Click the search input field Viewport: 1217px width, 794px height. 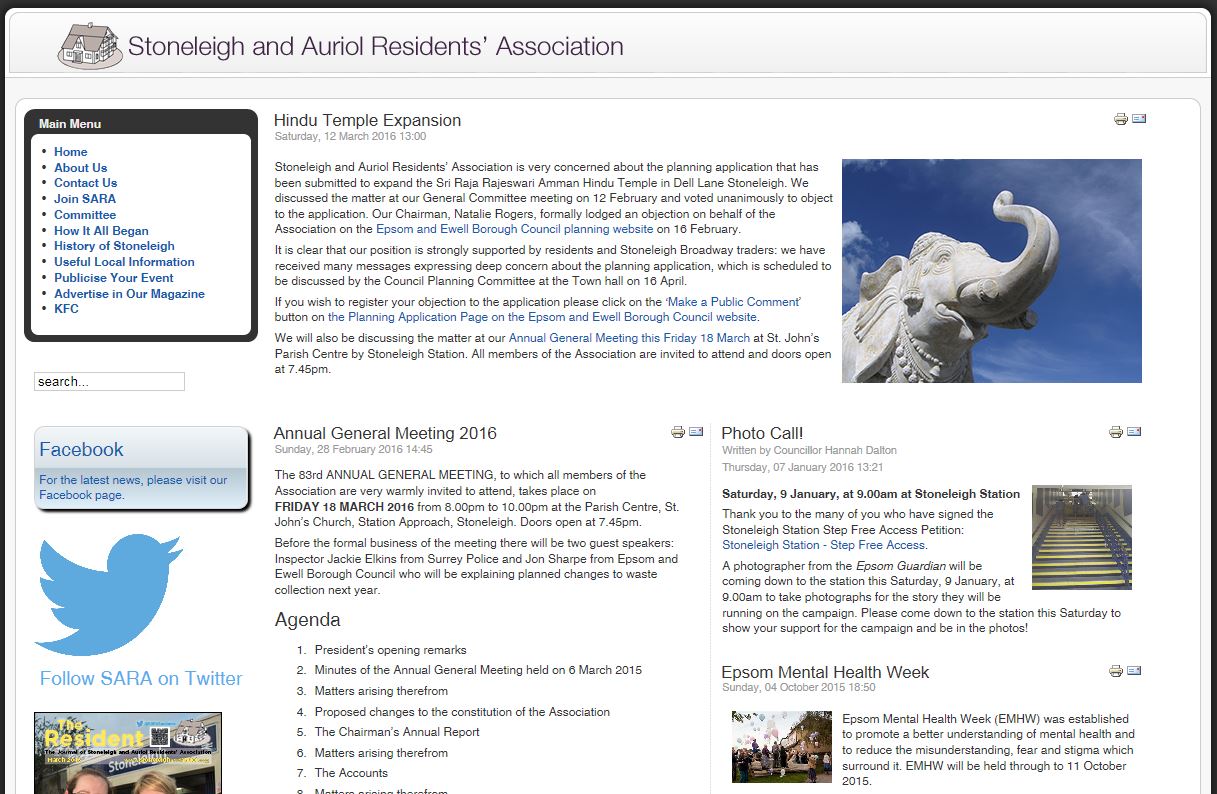109,381
